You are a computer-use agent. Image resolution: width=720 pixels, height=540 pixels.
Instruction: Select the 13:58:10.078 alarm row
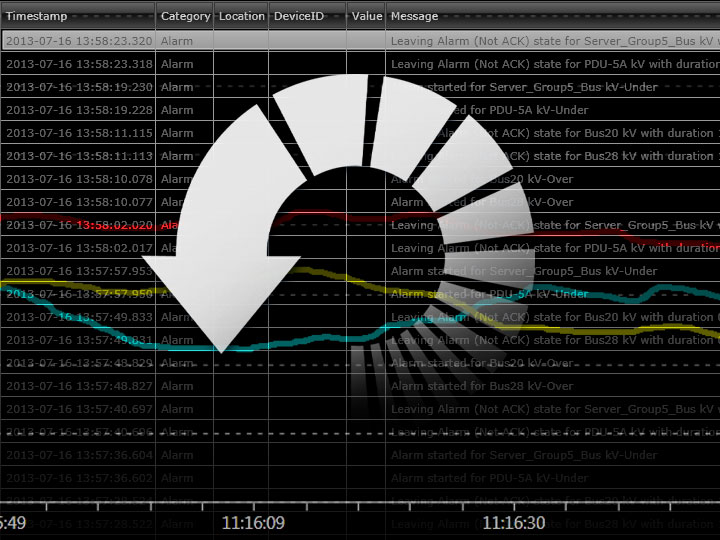tap(80, 179)
